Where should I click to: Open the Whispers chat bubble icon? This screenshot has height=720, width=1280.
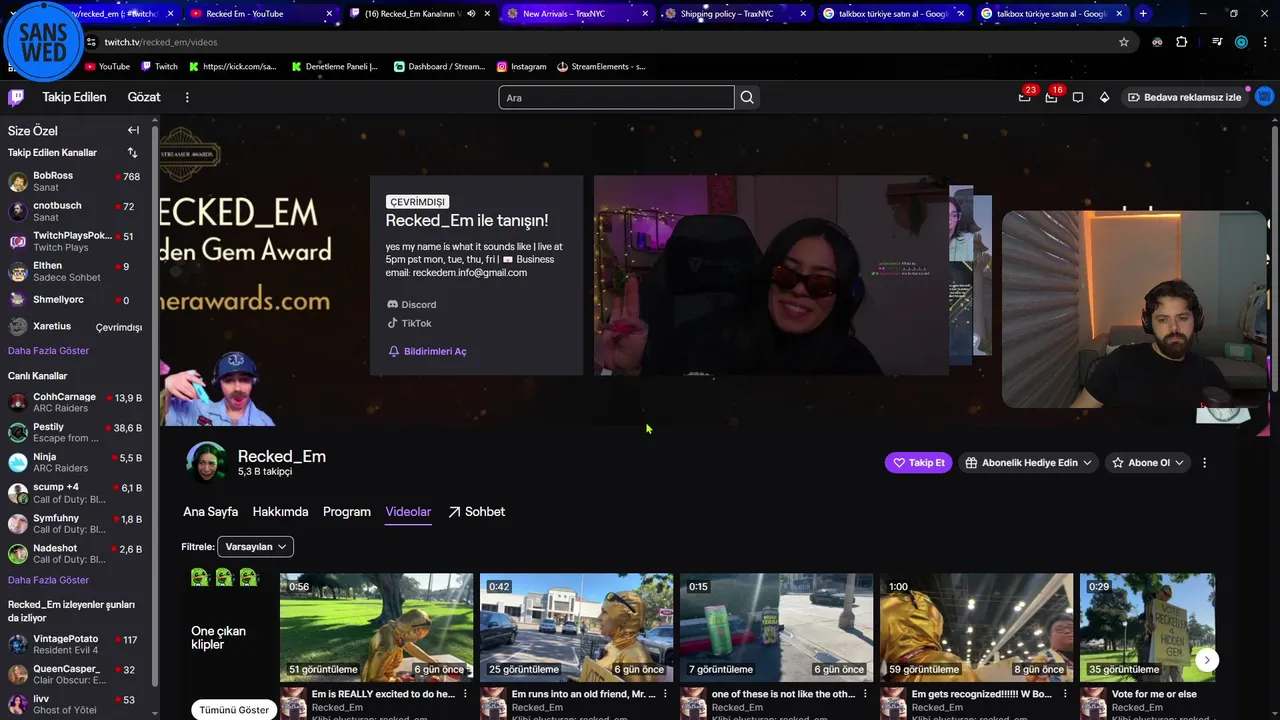1078,97
